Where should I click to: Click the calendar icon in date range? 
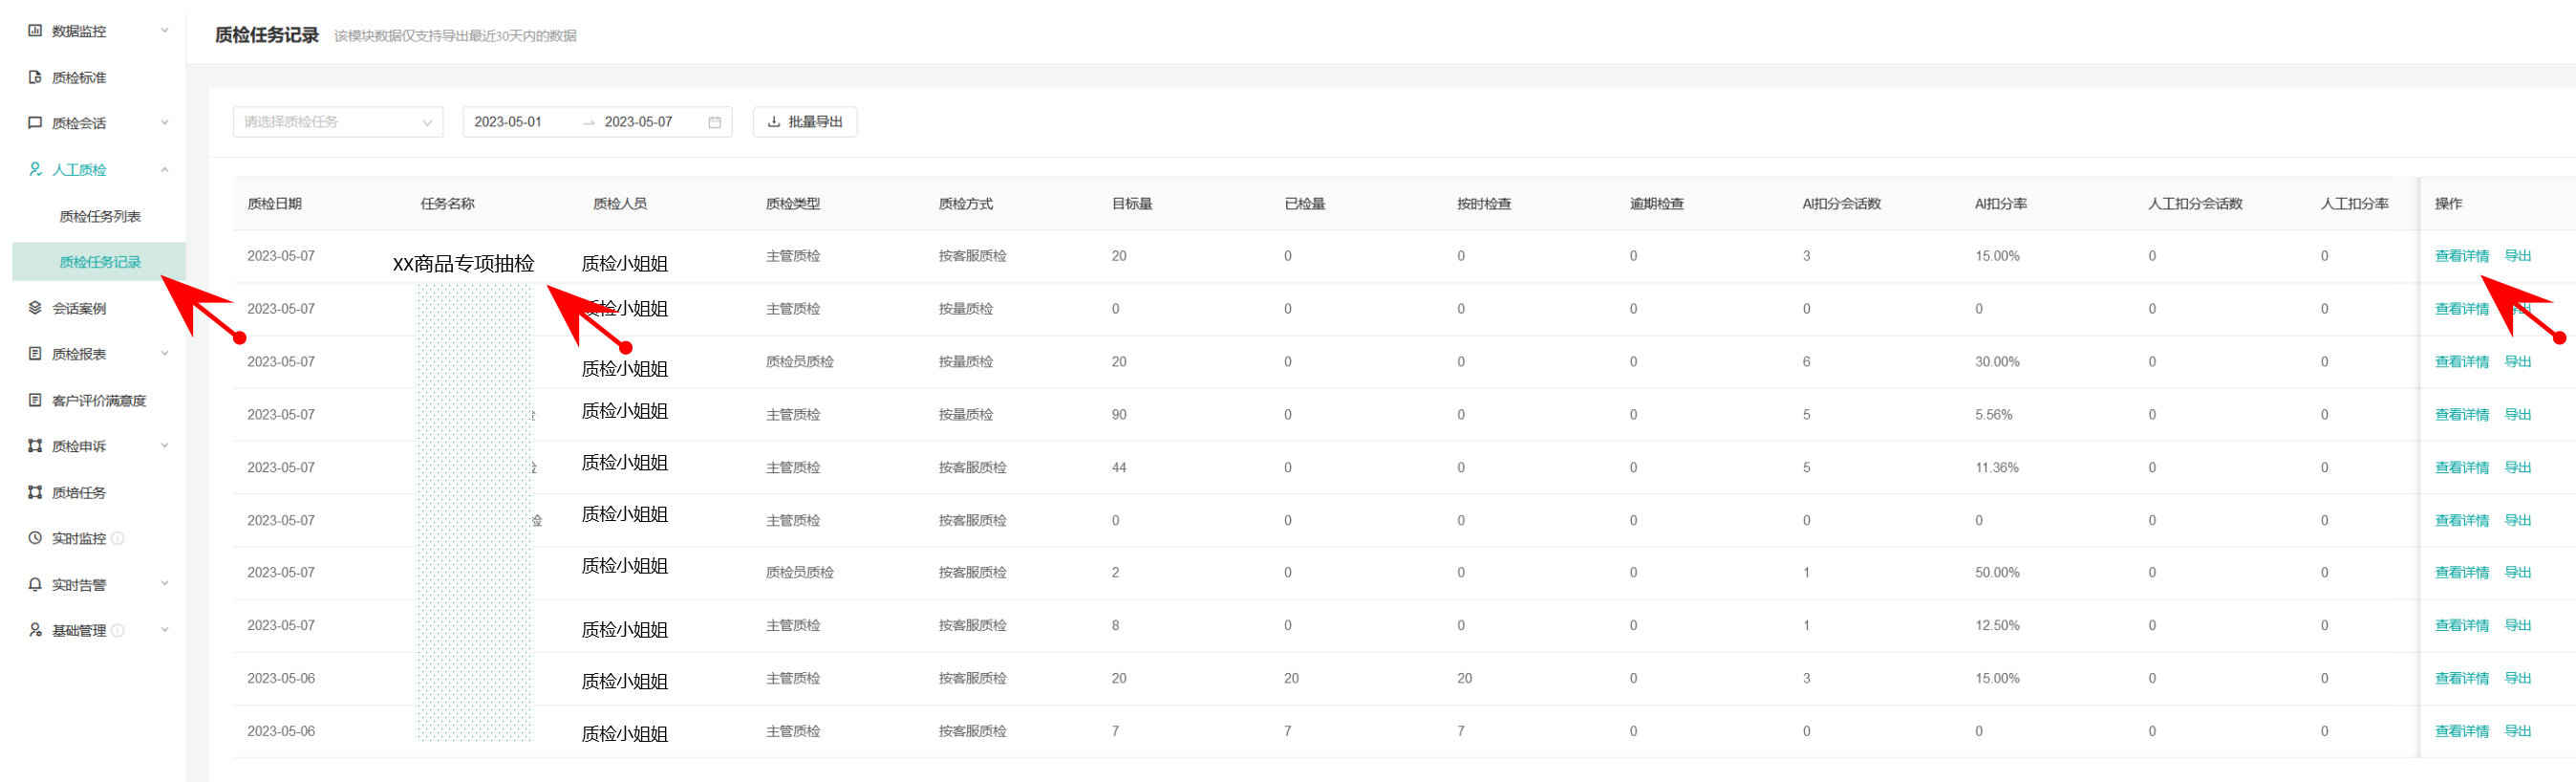714,122
